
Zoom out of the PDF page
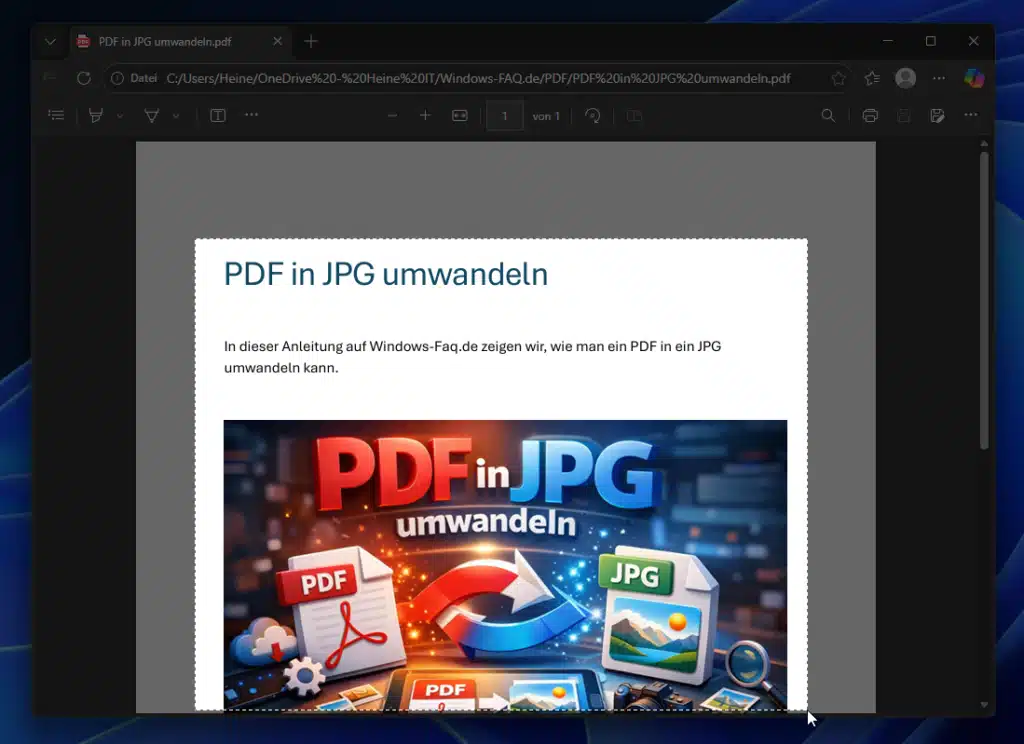[393, 115]
